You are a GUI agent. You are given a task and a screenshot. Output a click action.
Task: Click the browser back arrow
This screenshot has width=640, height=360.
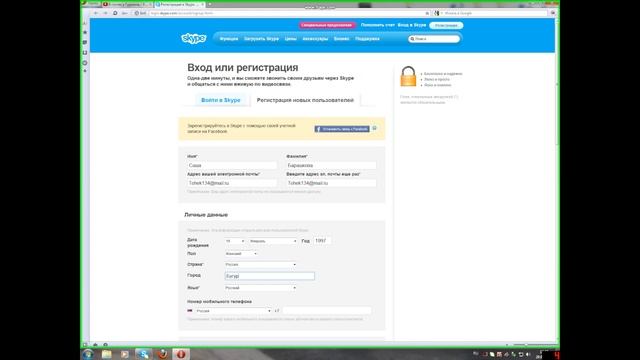tap(96, 13)
